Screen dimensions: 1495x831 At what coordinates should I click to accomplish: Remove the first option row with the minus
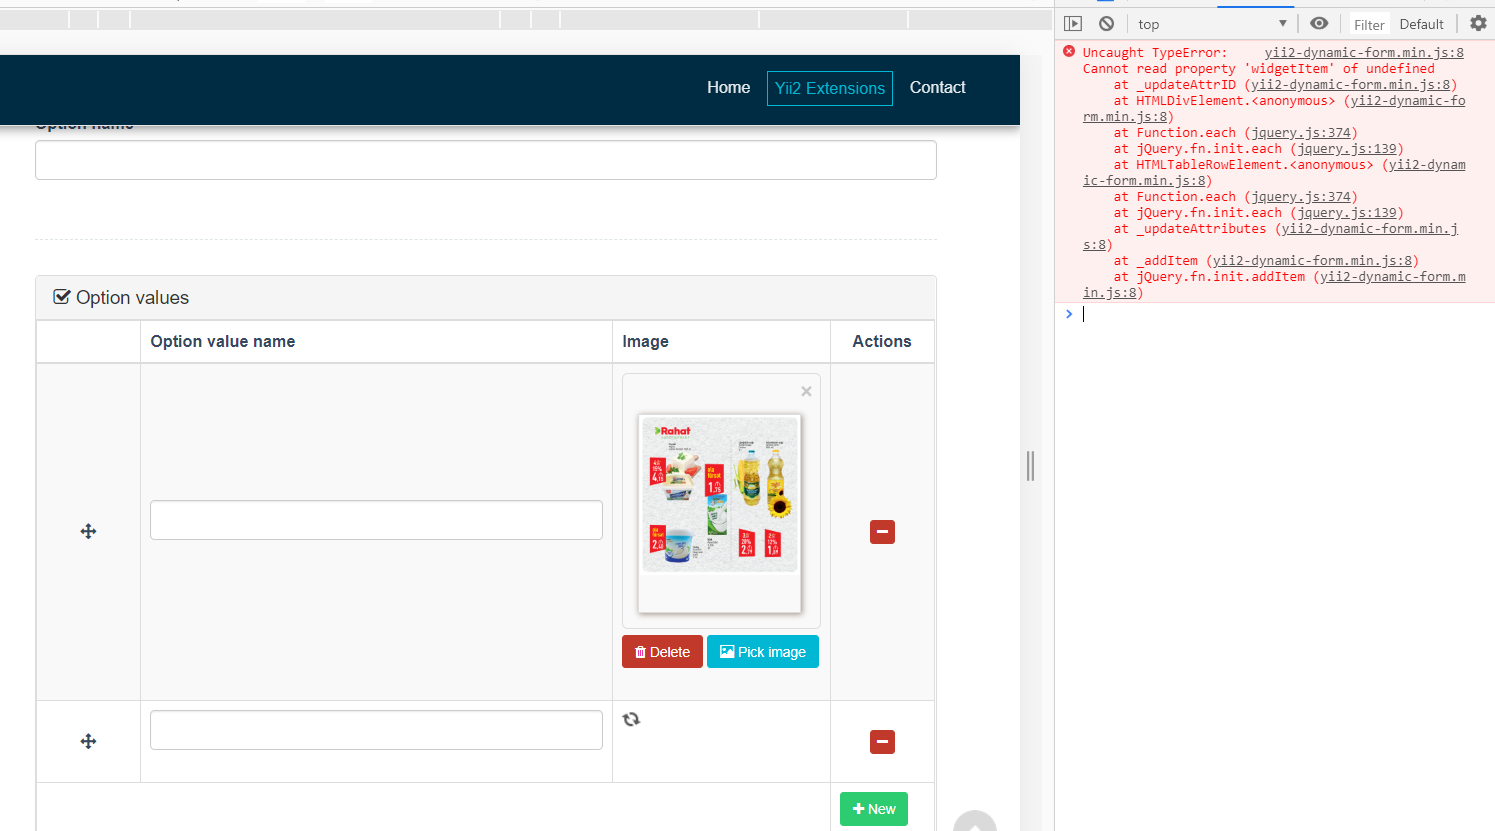882,532
